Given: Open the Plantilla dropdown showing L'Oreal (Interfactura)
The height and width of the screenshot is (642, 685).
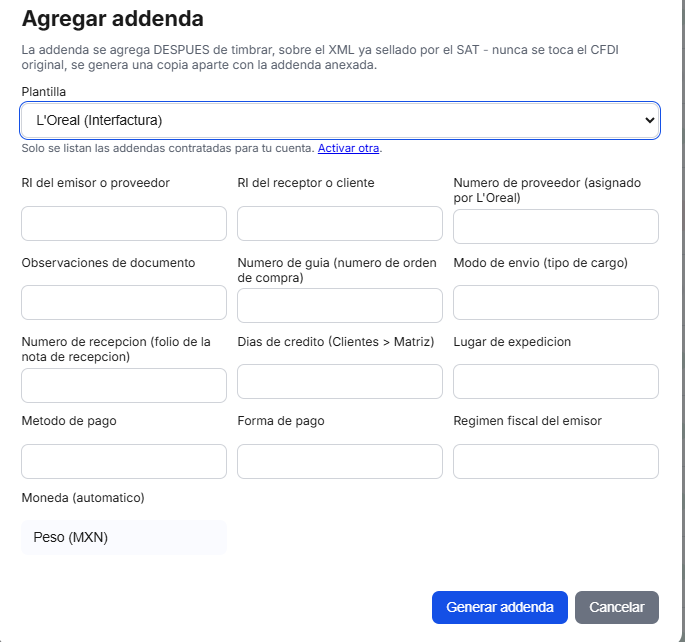Looking at the screenshot, I should click(x=340, y=121).
